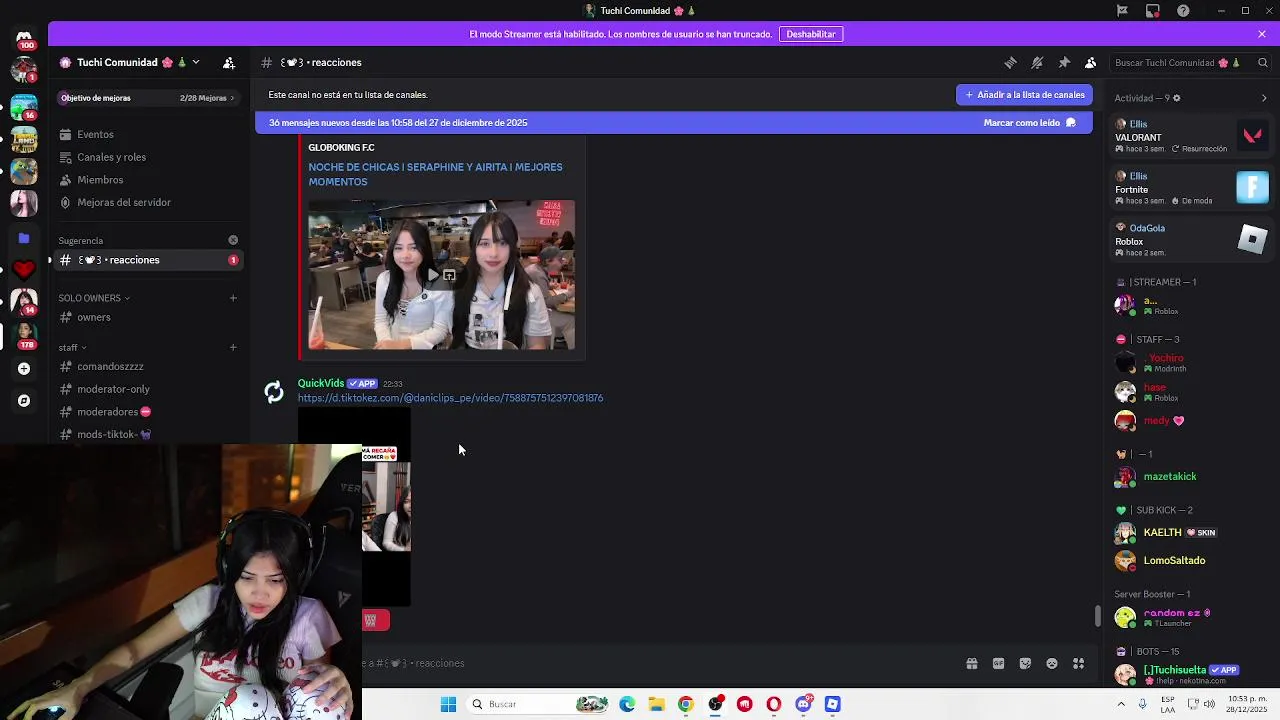The width and height of the screenshot is (1280, 720).
Task: Dismiss the Sugerencia suggestion X icon
Action: (233, 240)
